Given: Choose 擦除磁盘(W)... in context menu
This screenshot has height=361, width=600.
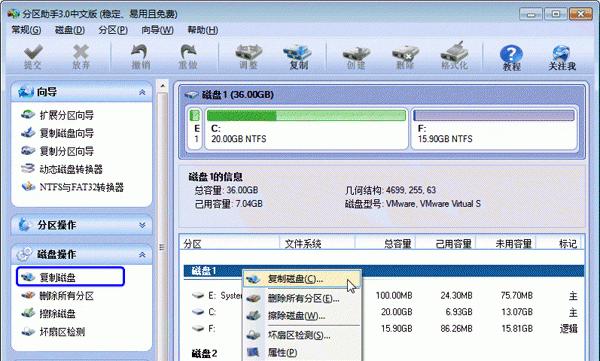Looking at the screenshot, I should 302,316.
